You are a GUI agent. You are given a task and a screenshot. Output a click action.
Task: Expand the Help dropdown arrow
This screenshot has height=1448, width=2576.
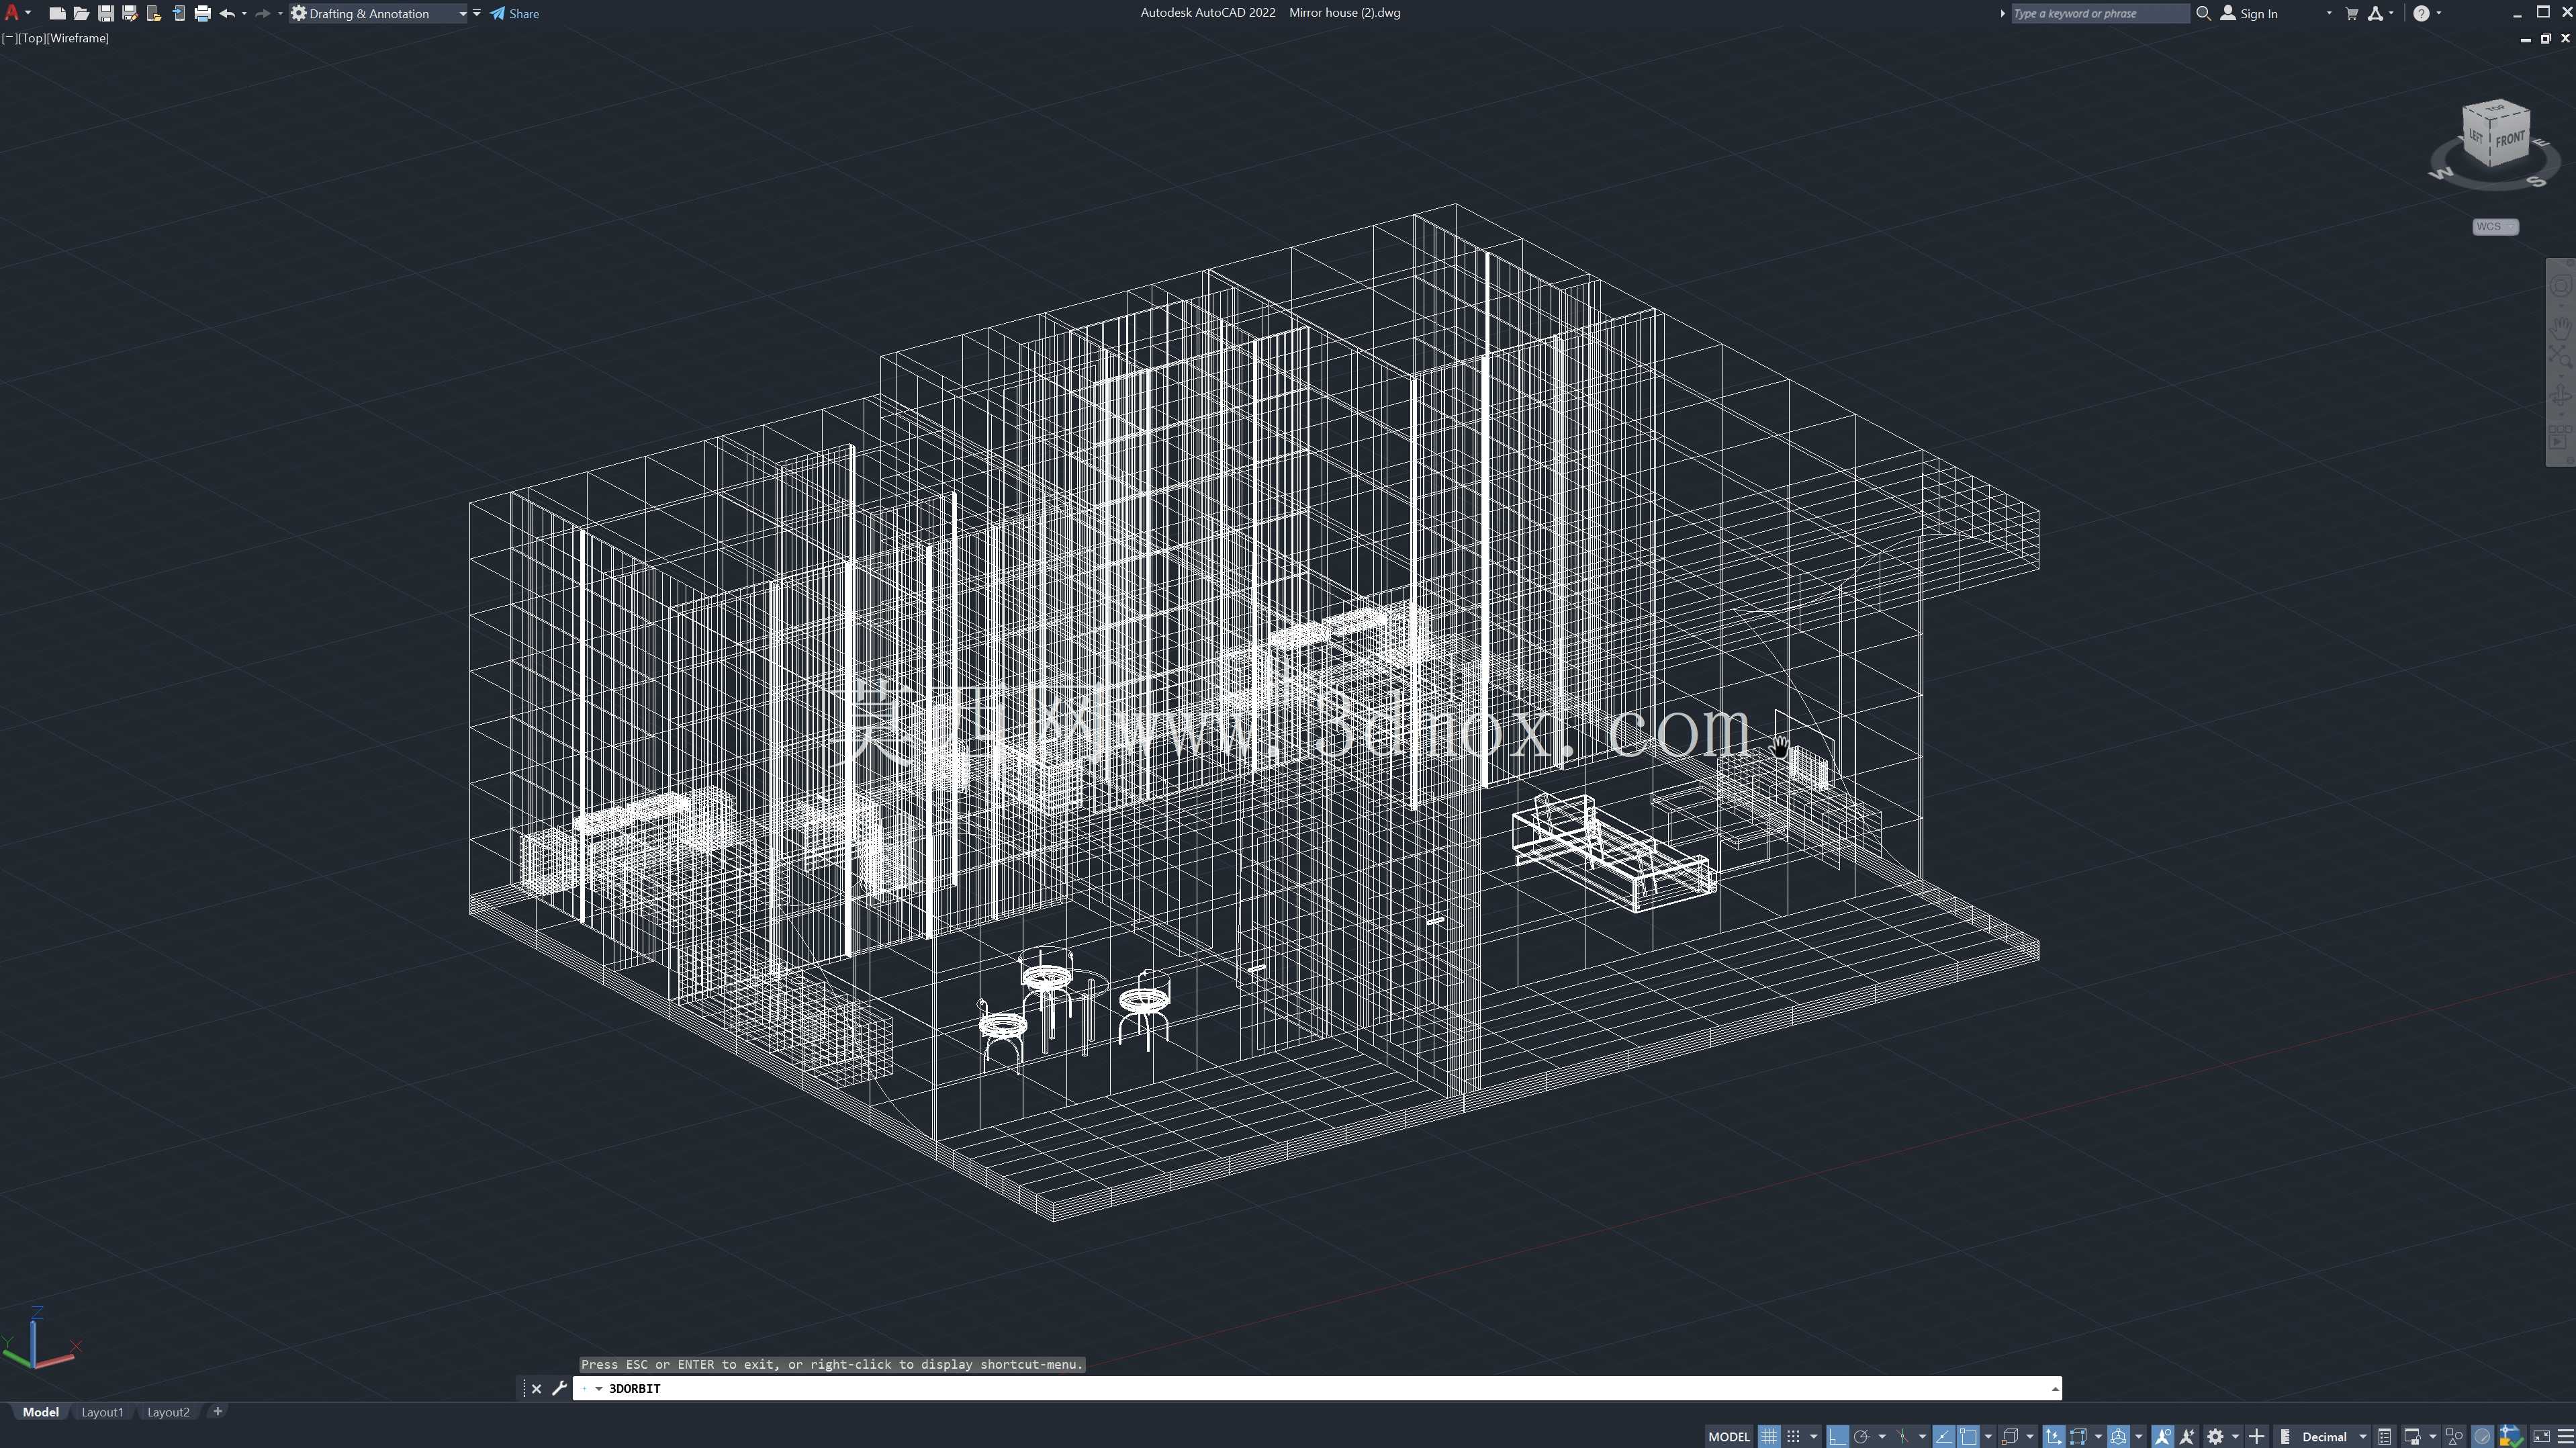[x=2439, y=13]
